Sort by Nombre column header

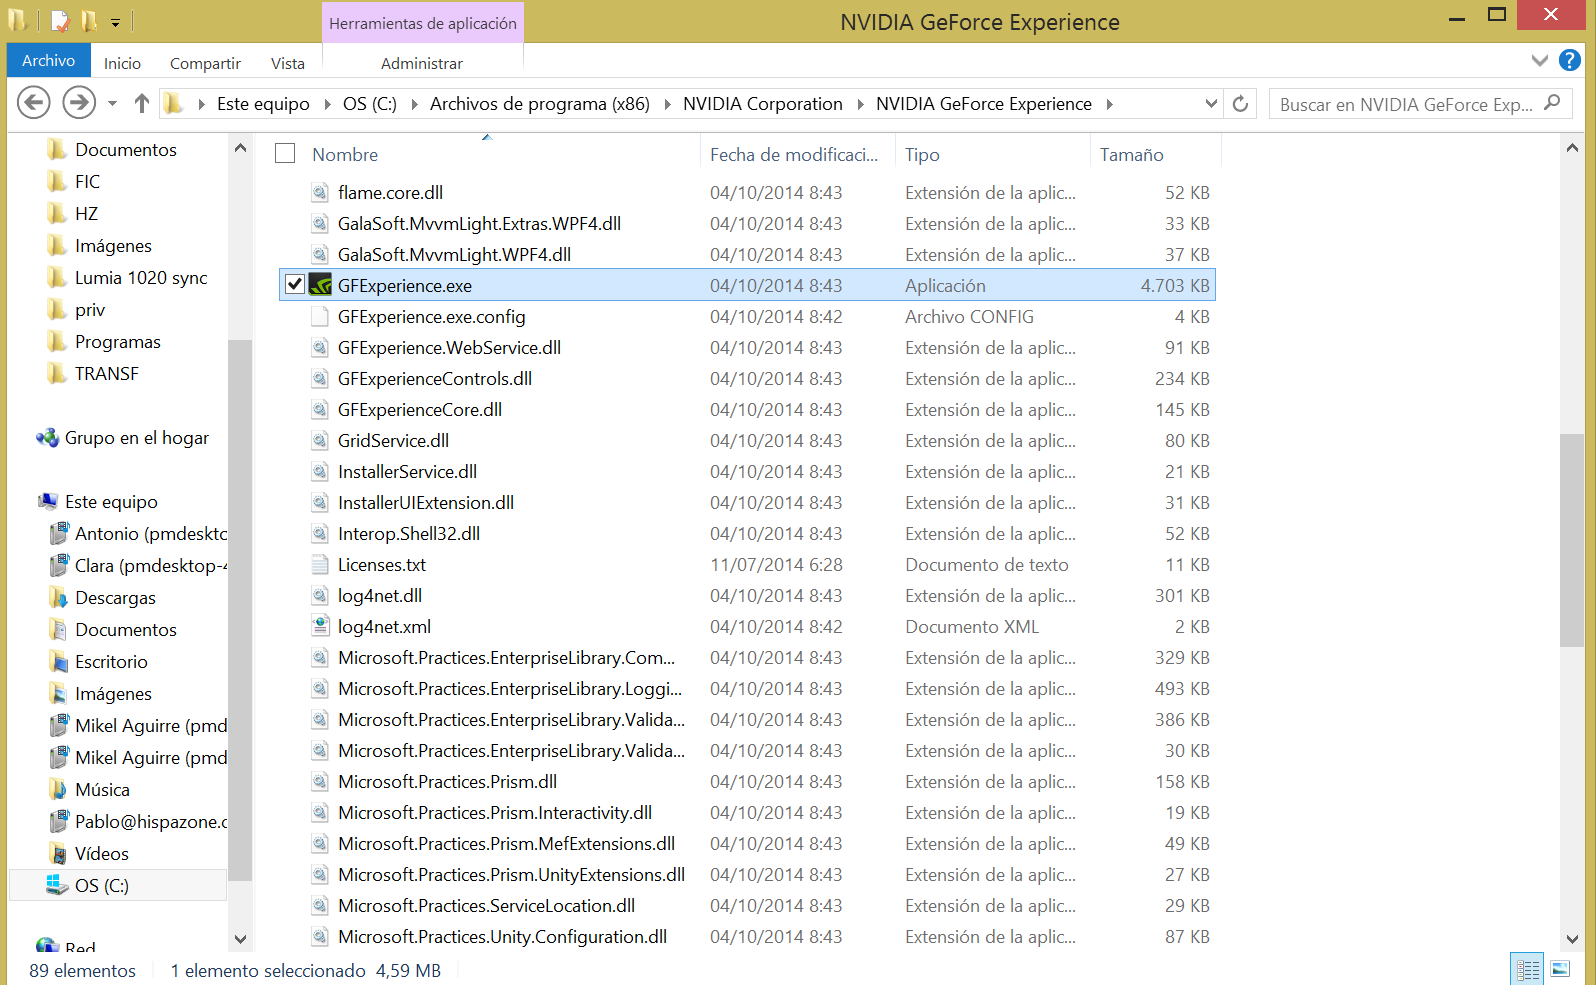tap(345, 155)
